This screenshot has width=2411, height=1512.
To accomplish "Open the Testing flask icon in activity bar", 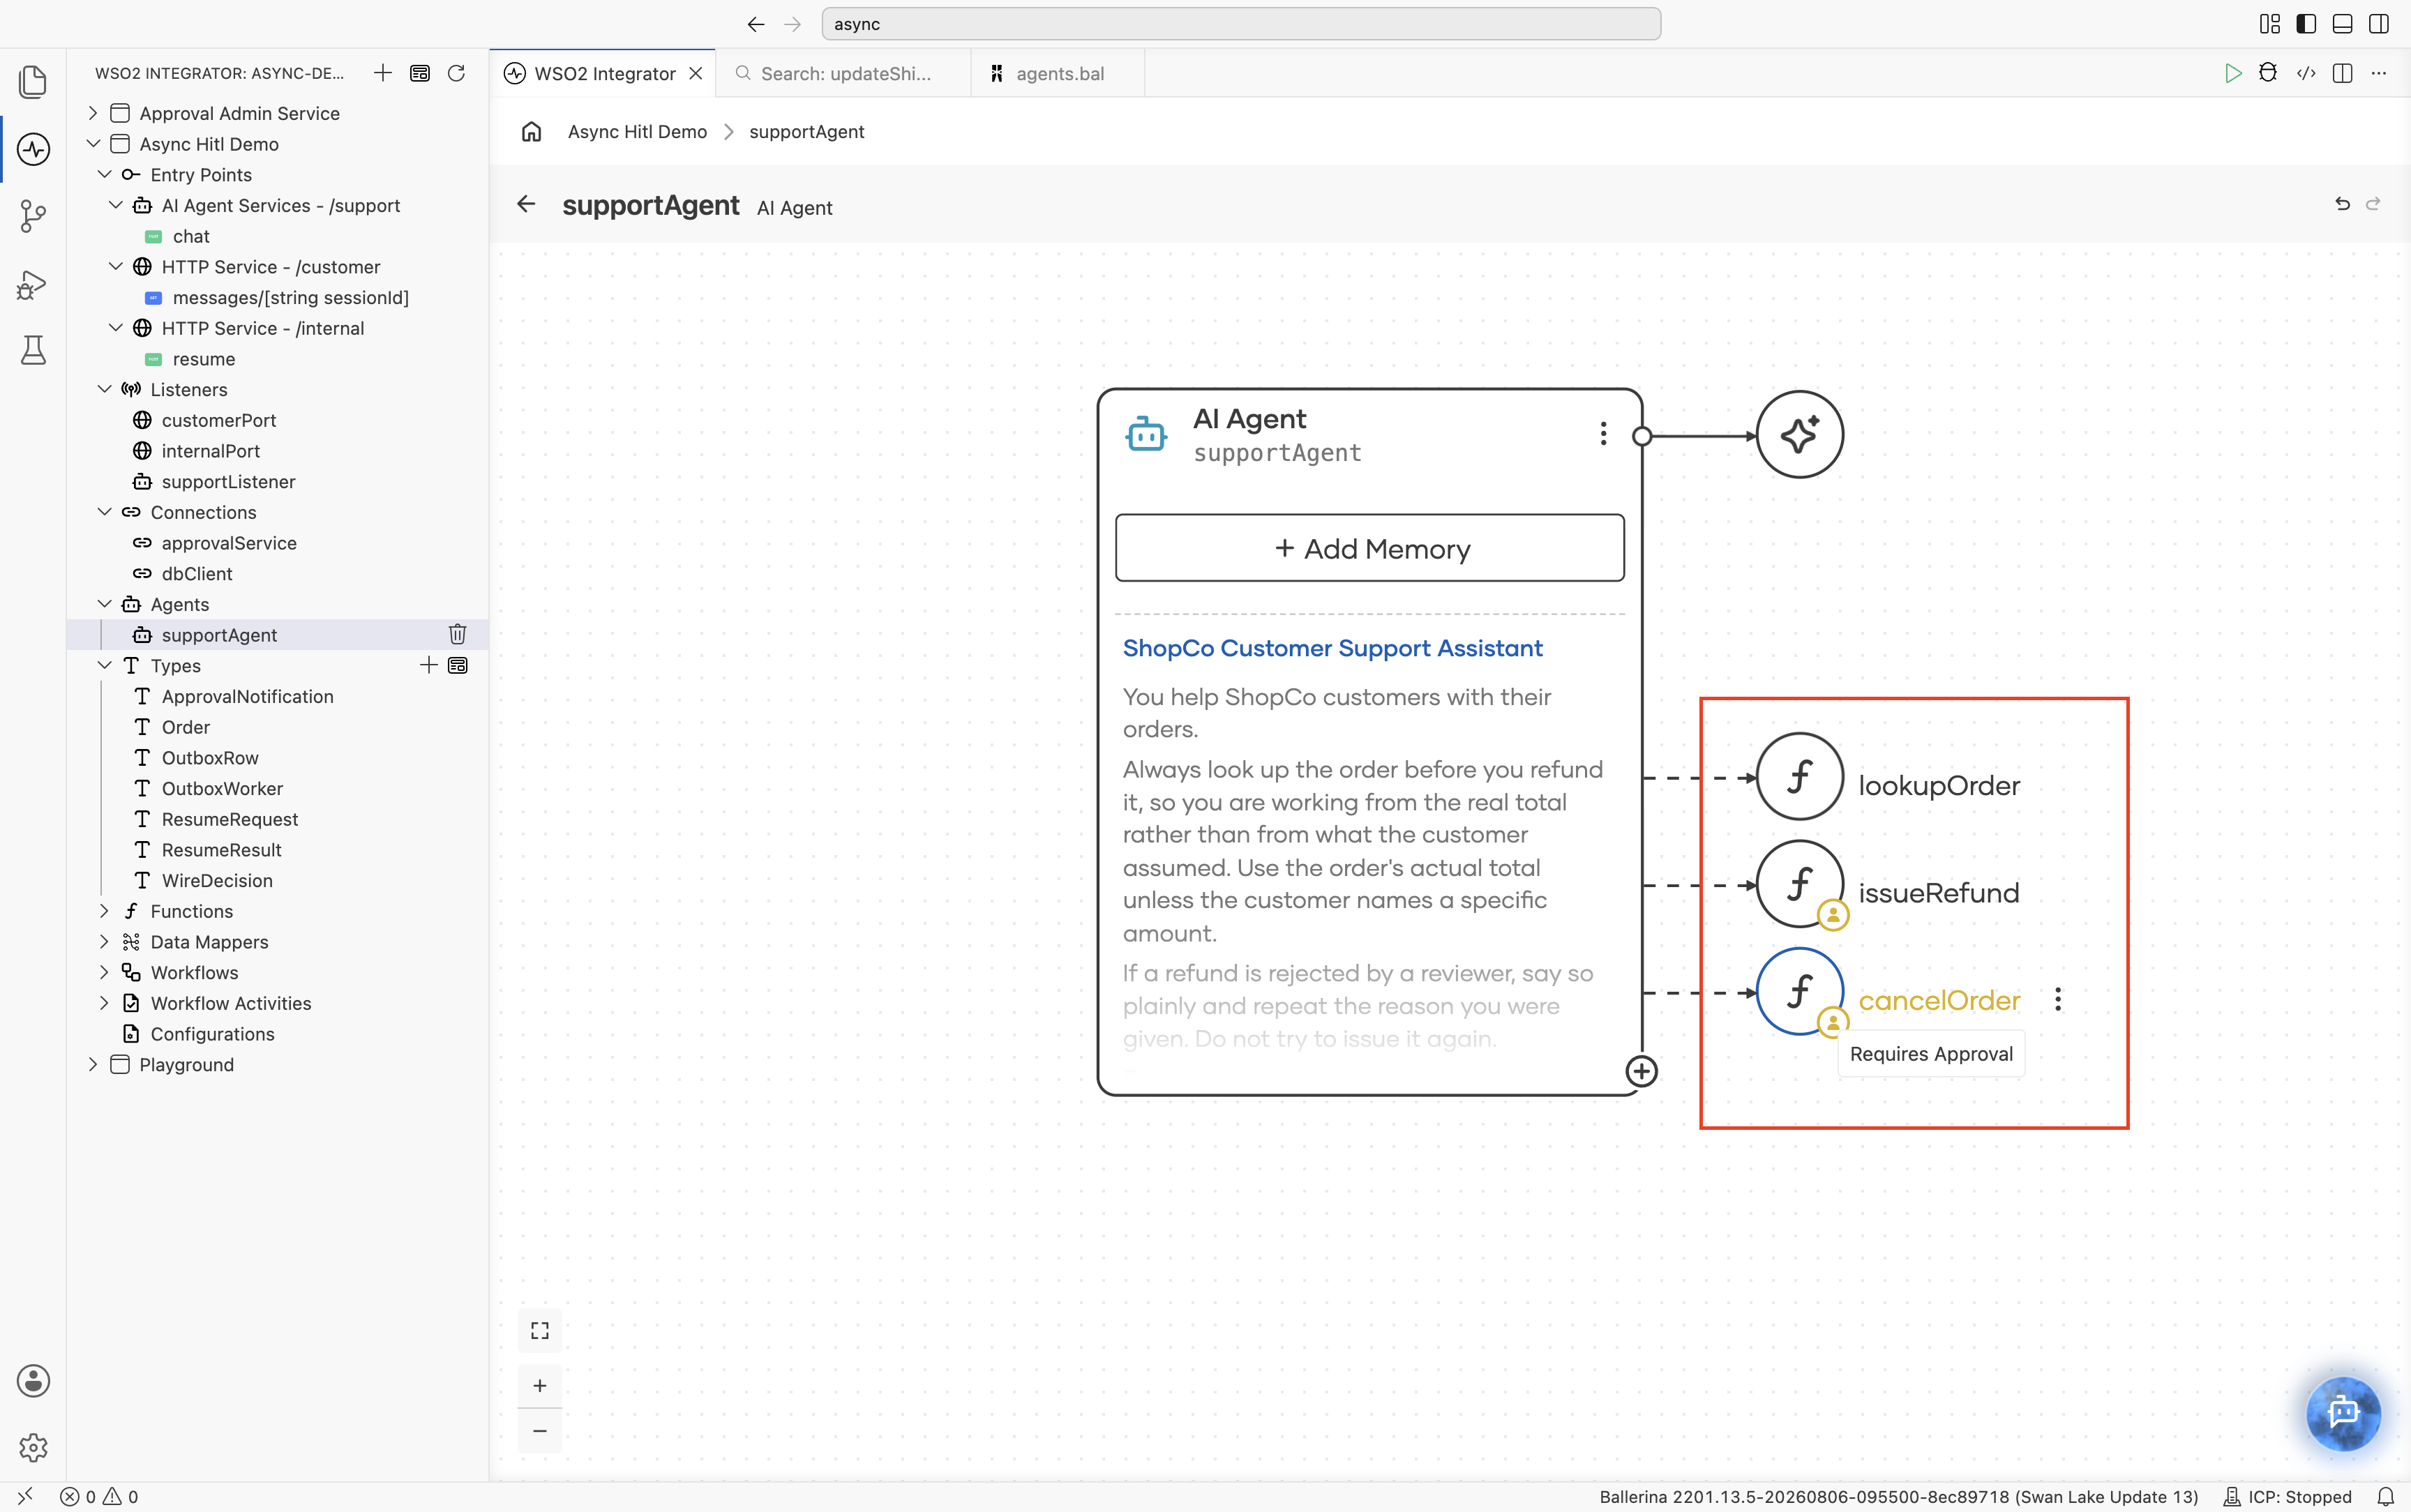I will click(x=33, y=350).
